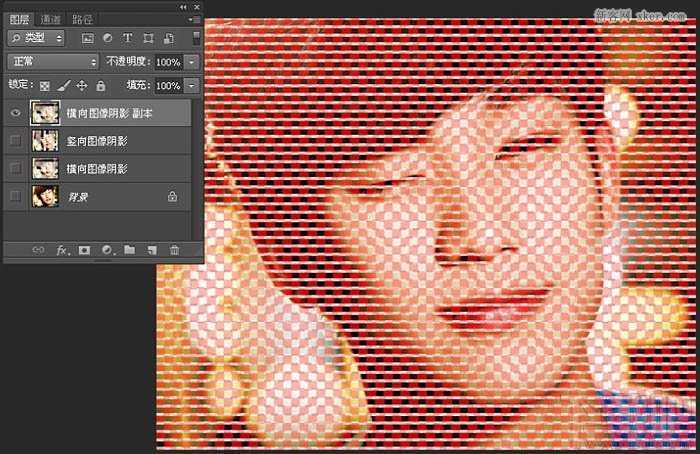Collapse the panel with double-arrow icon

183,7
